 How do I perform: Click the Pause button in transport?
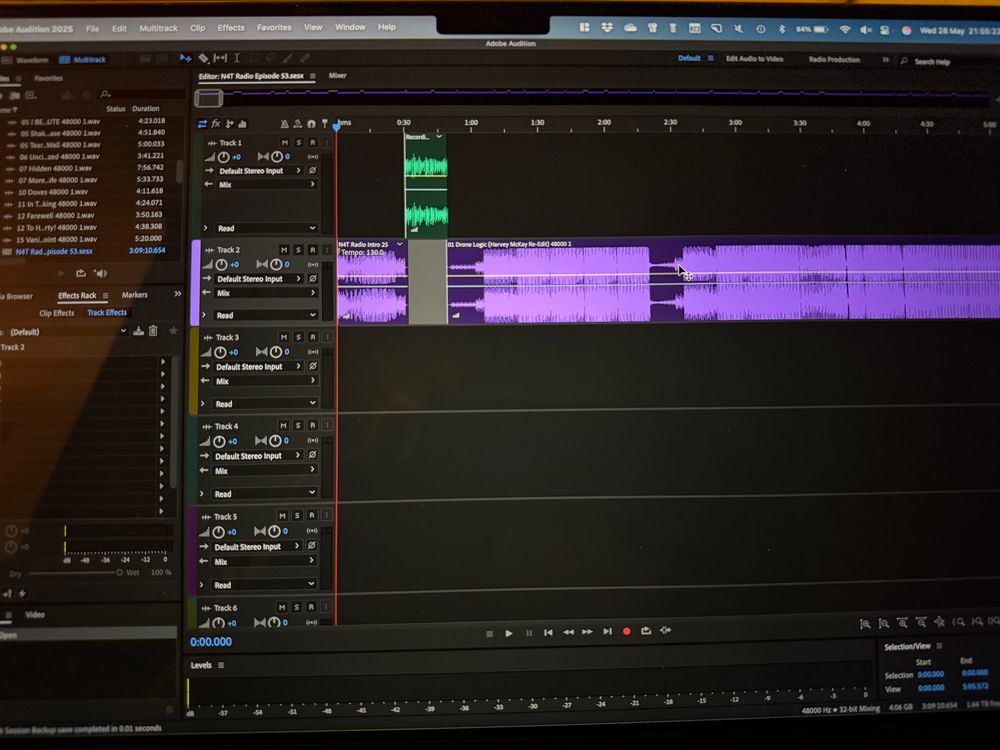point(529,633)
